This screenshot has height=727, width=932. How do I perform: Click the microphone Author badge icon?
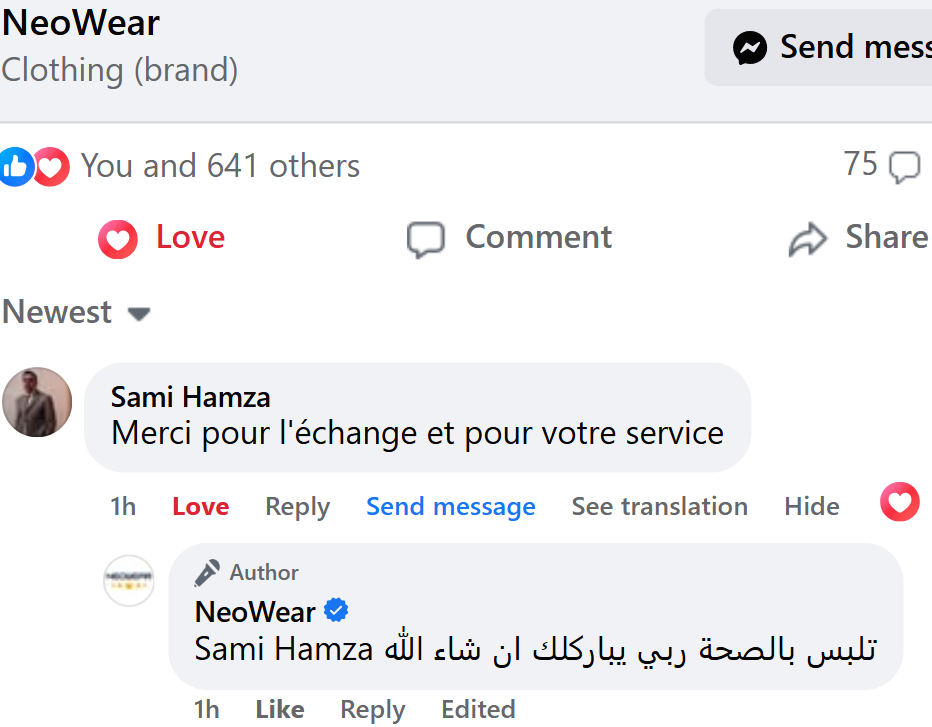[207, 573]
